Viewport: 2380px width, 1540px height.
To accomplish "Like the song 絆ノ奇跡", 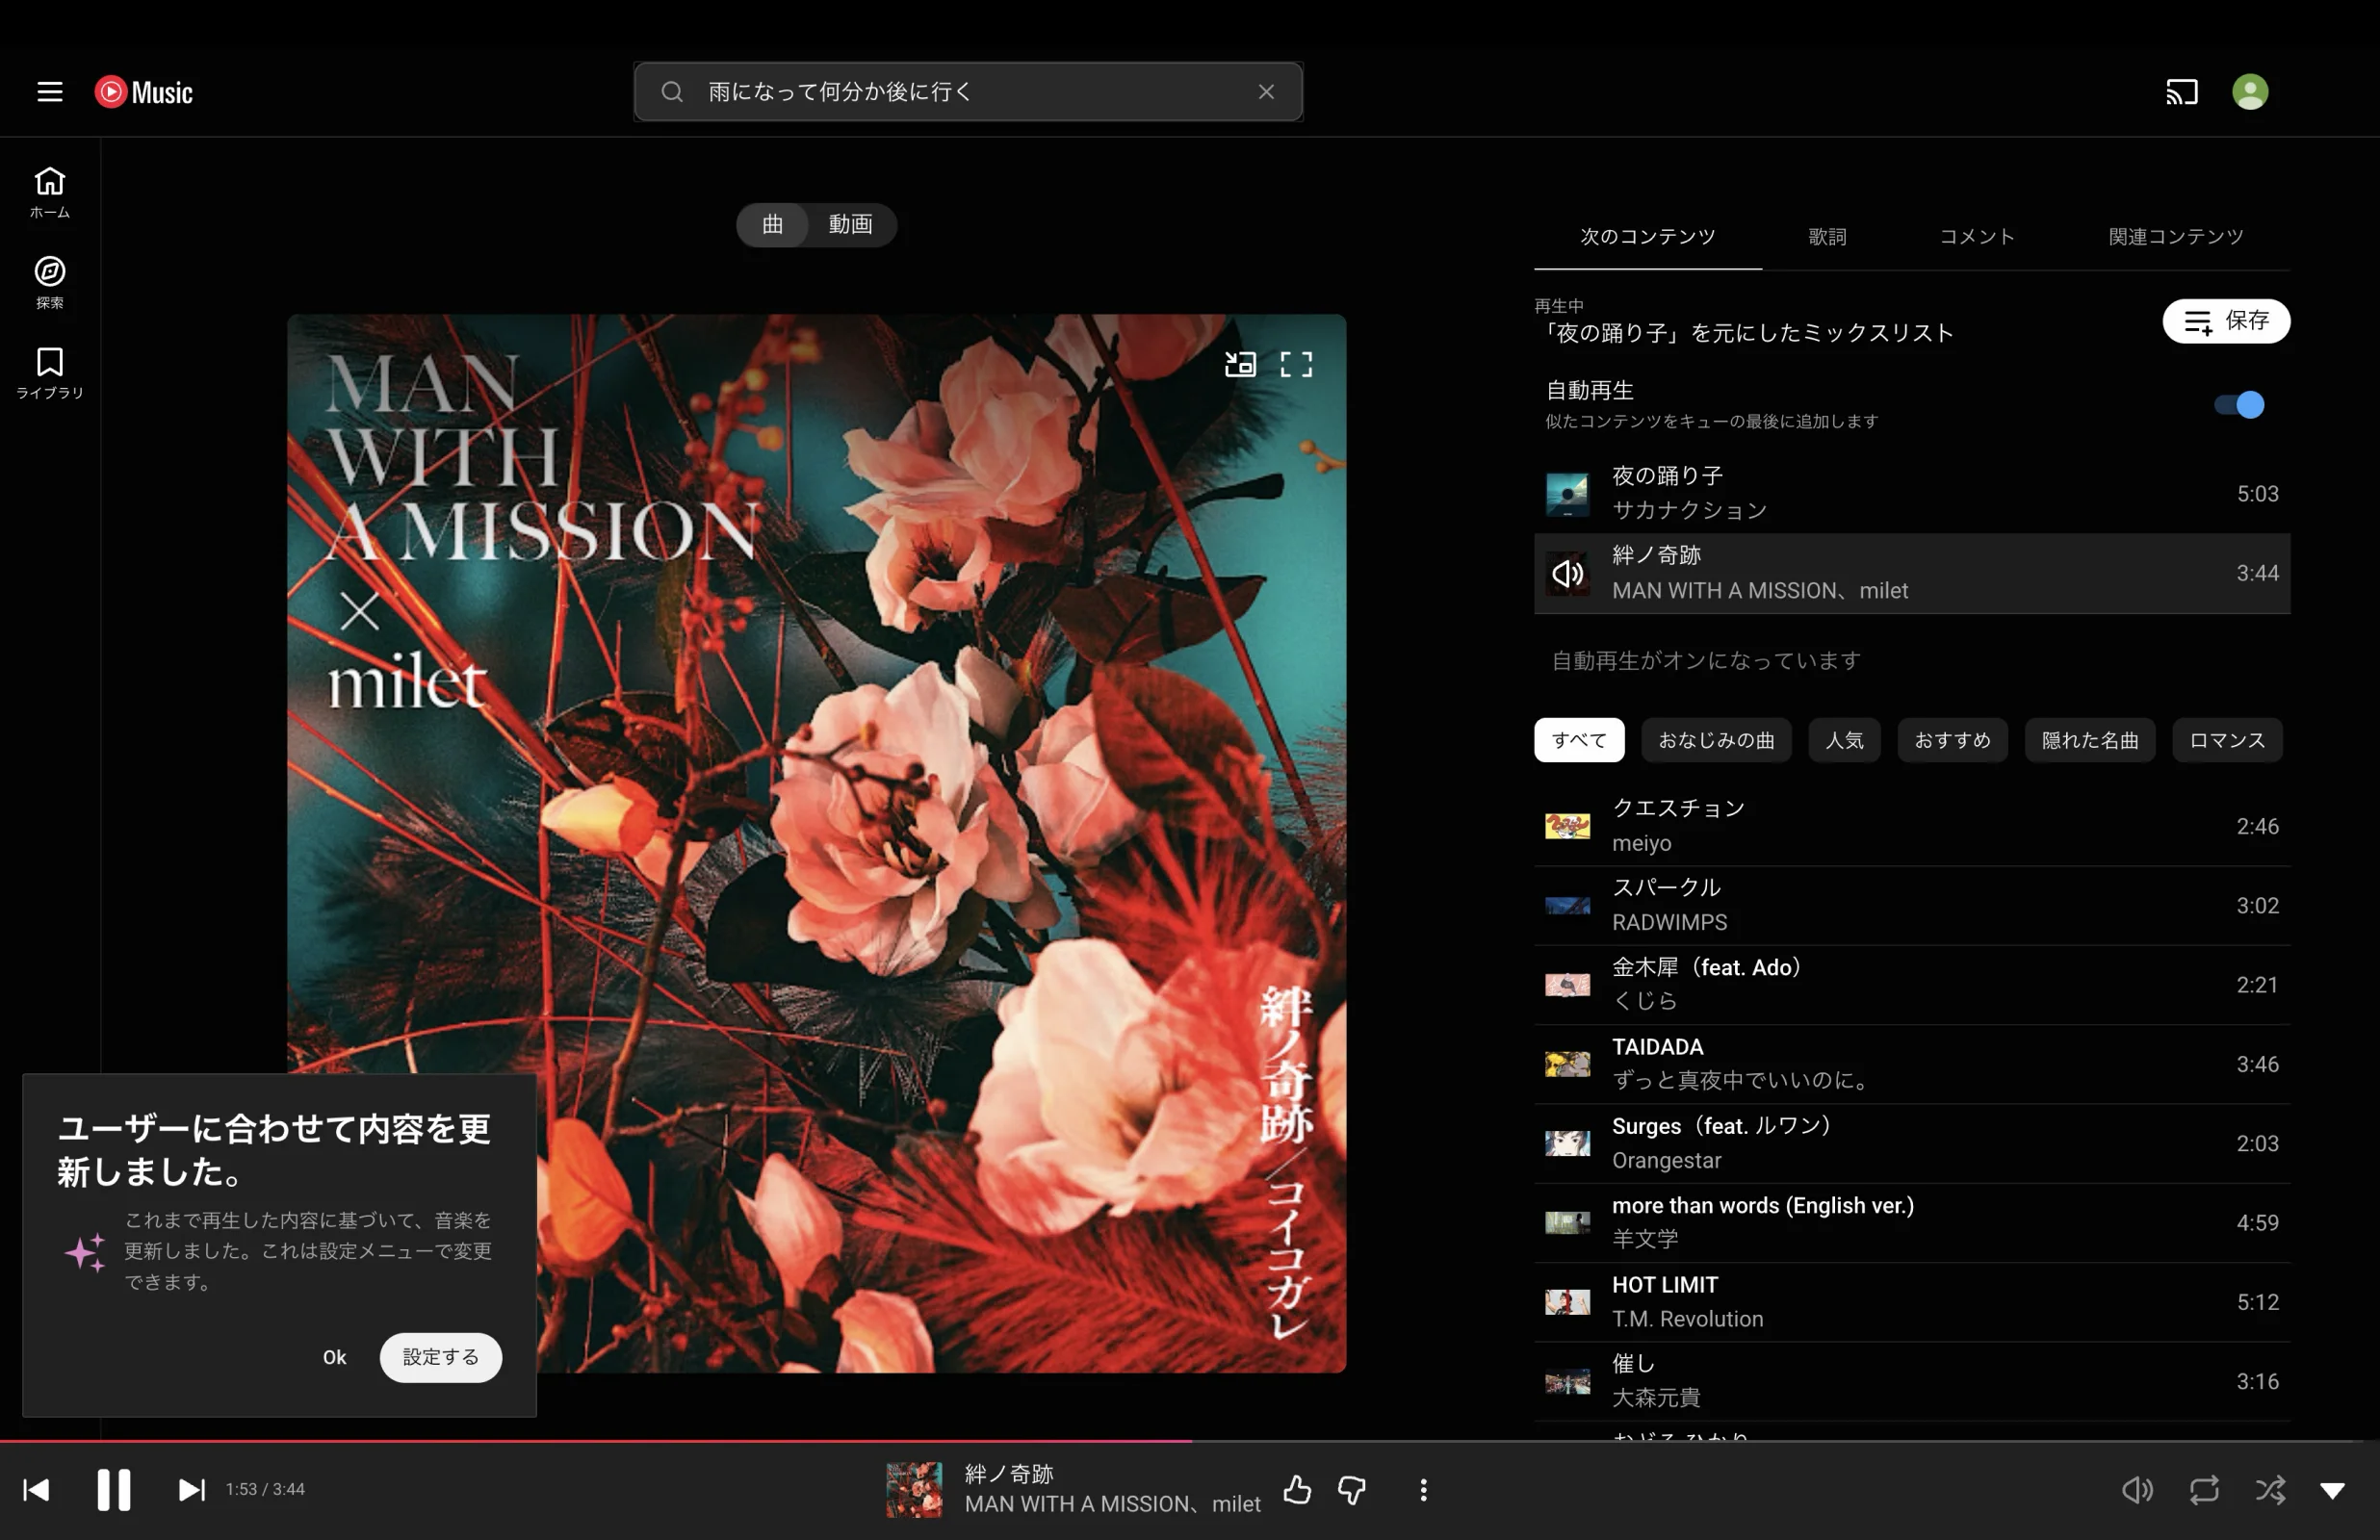I will 1297,1490.
